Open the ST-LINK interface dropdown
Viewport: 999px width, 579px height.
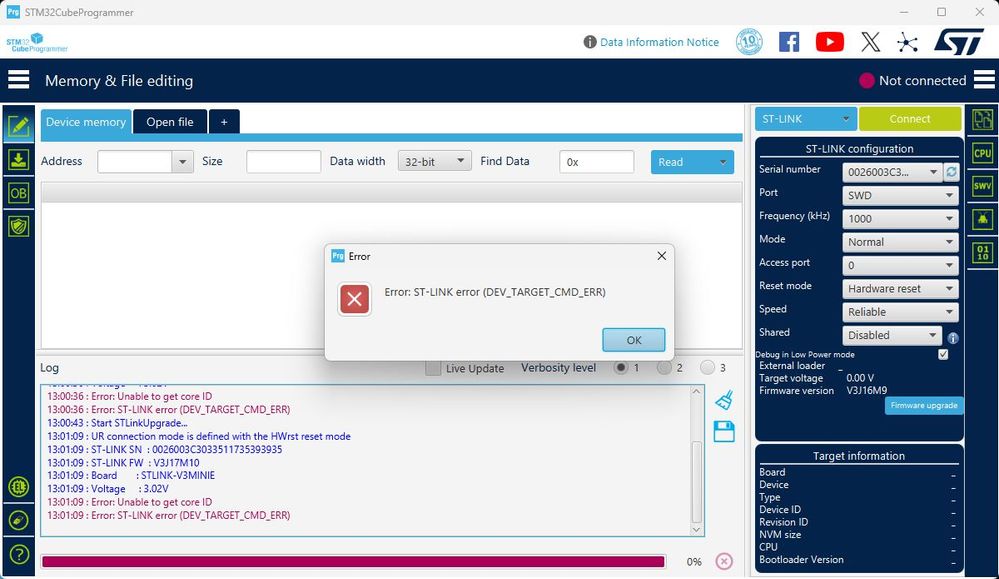(805, 119)
